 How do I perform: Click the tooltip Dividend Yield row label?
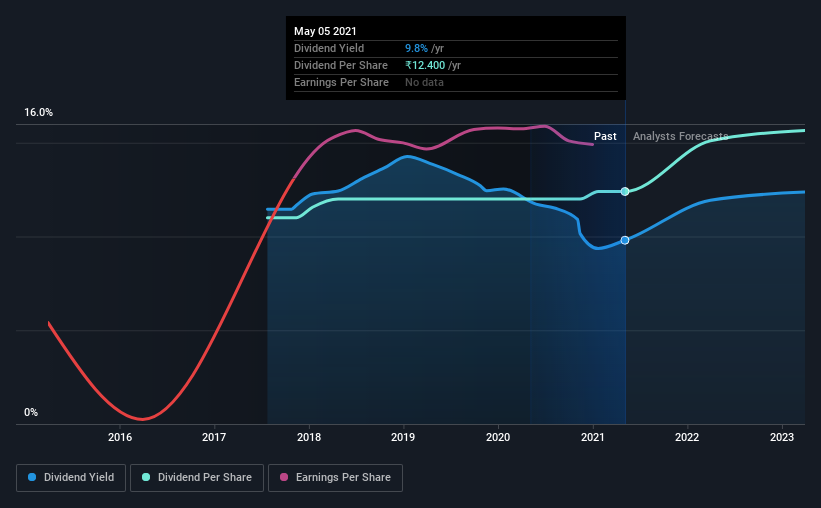[329, 48]
